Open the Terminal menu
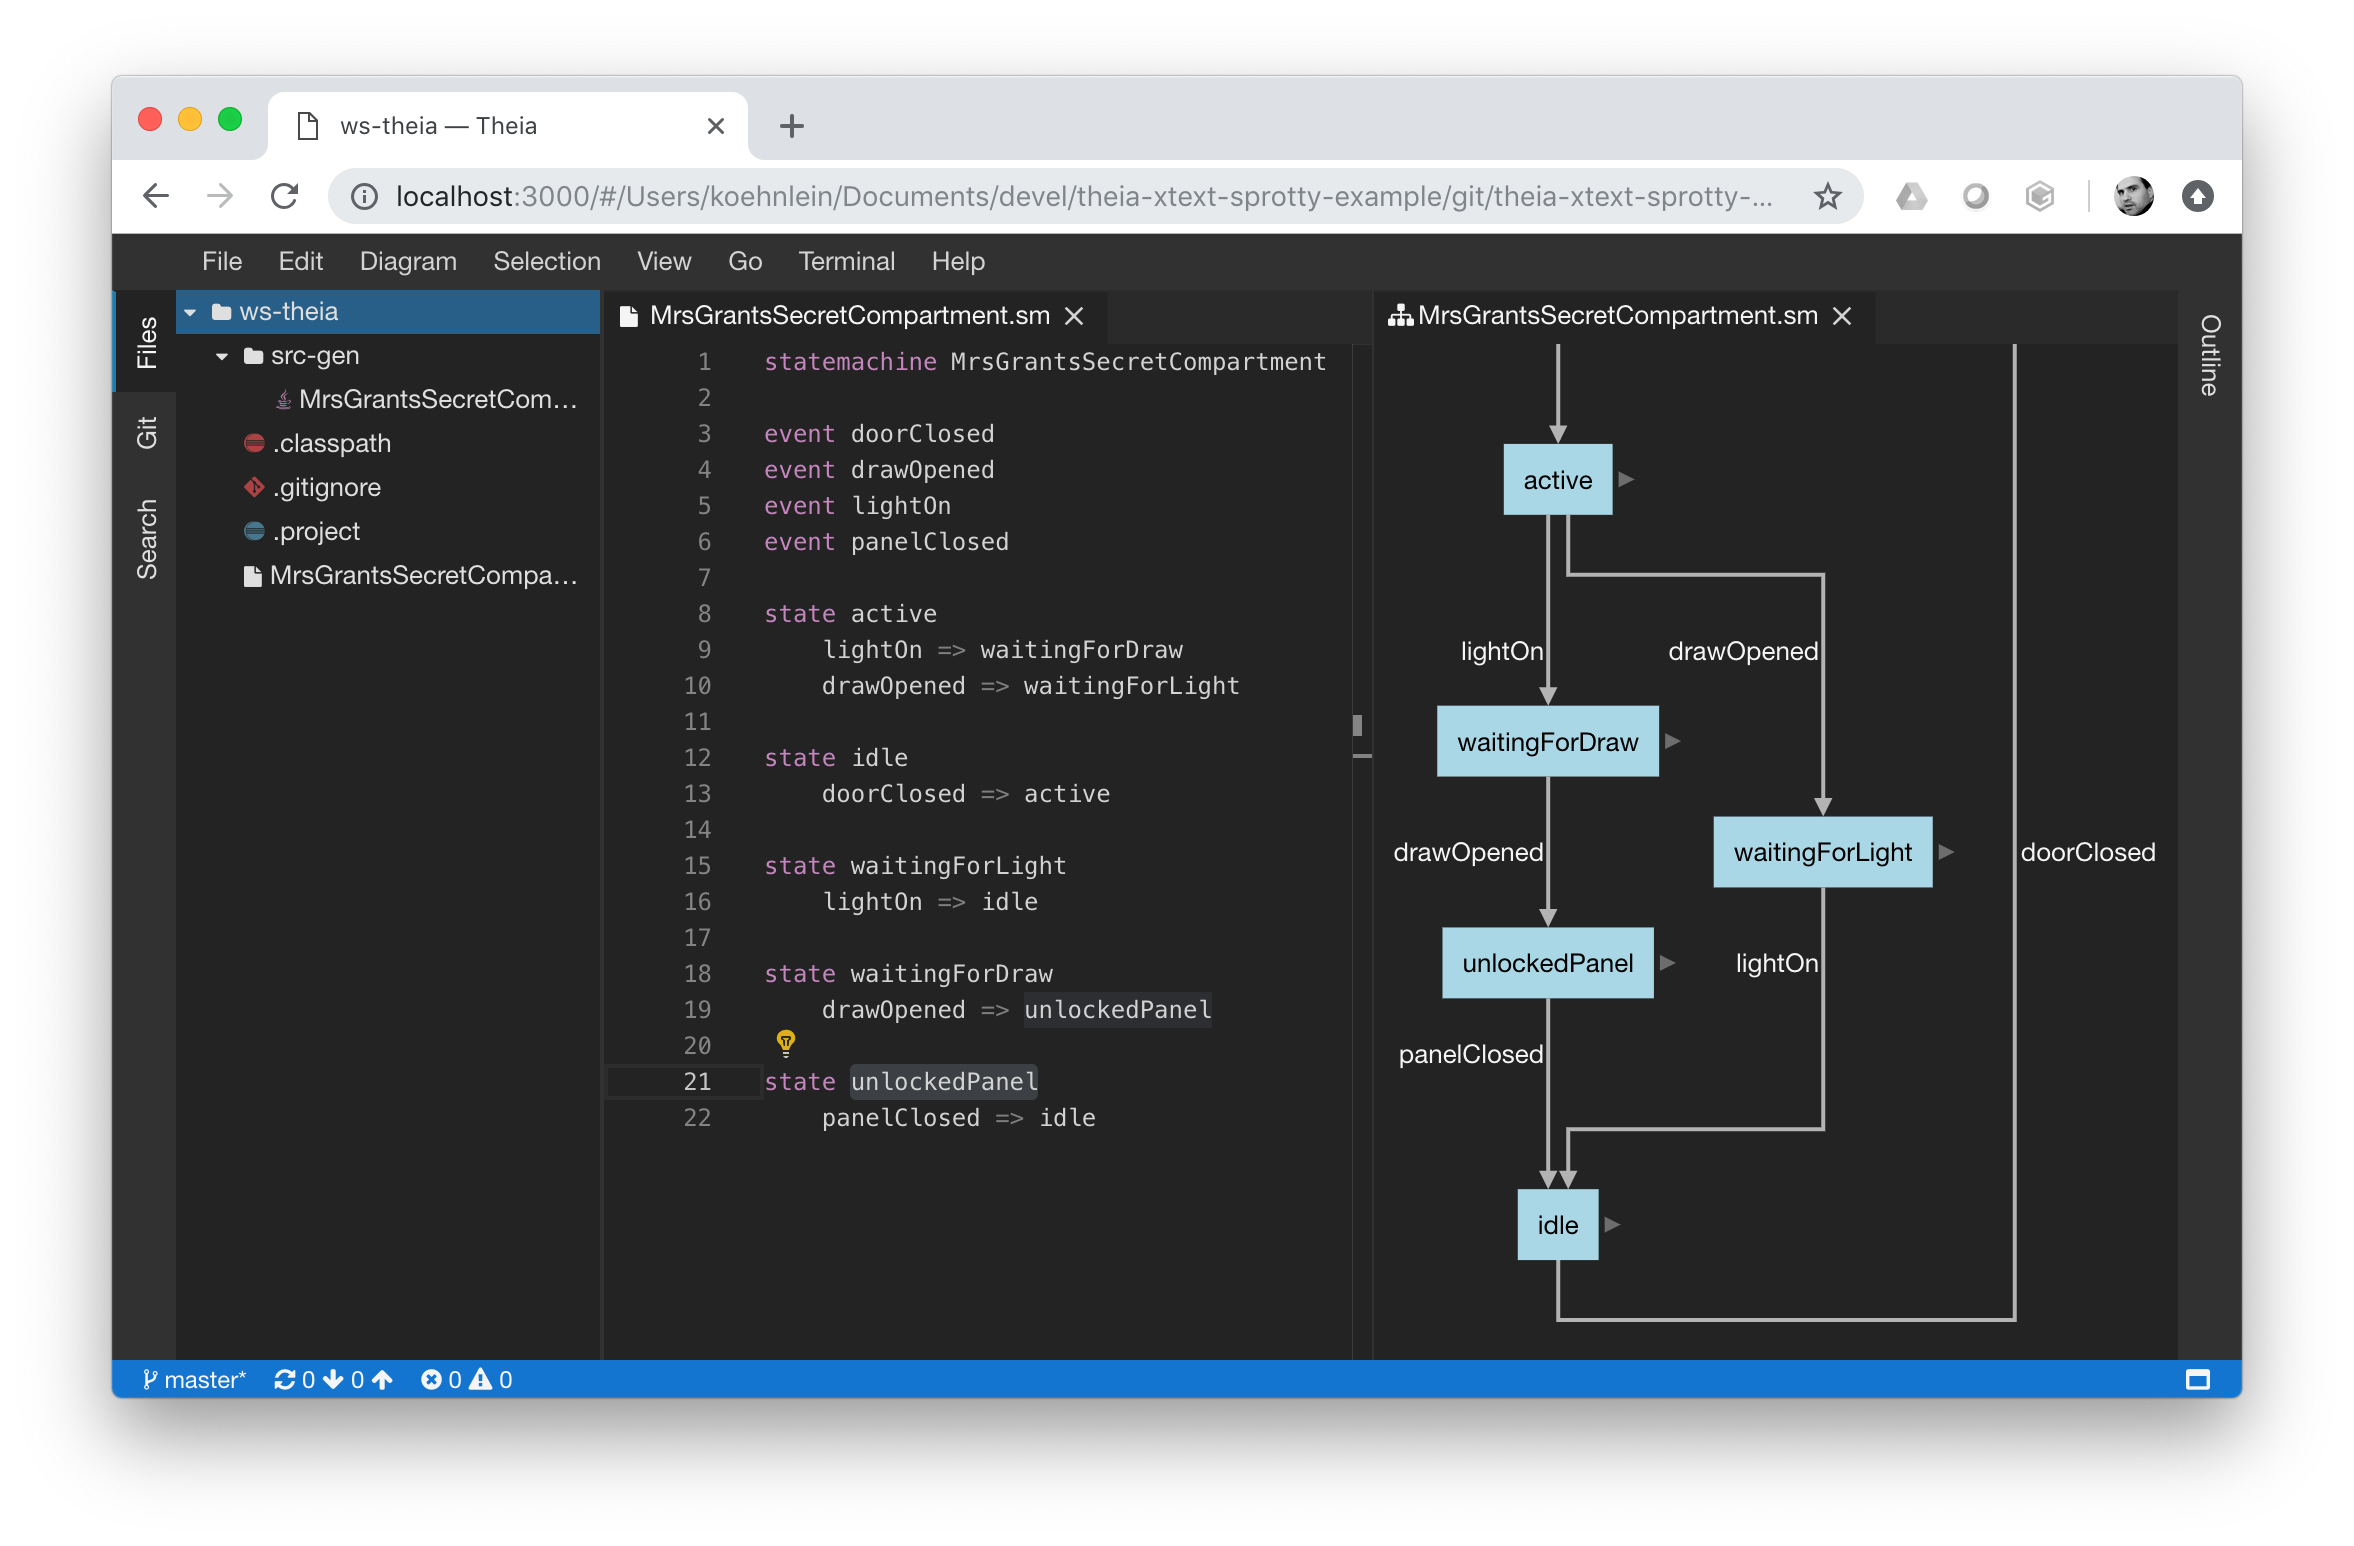 [x=843, y=261]
